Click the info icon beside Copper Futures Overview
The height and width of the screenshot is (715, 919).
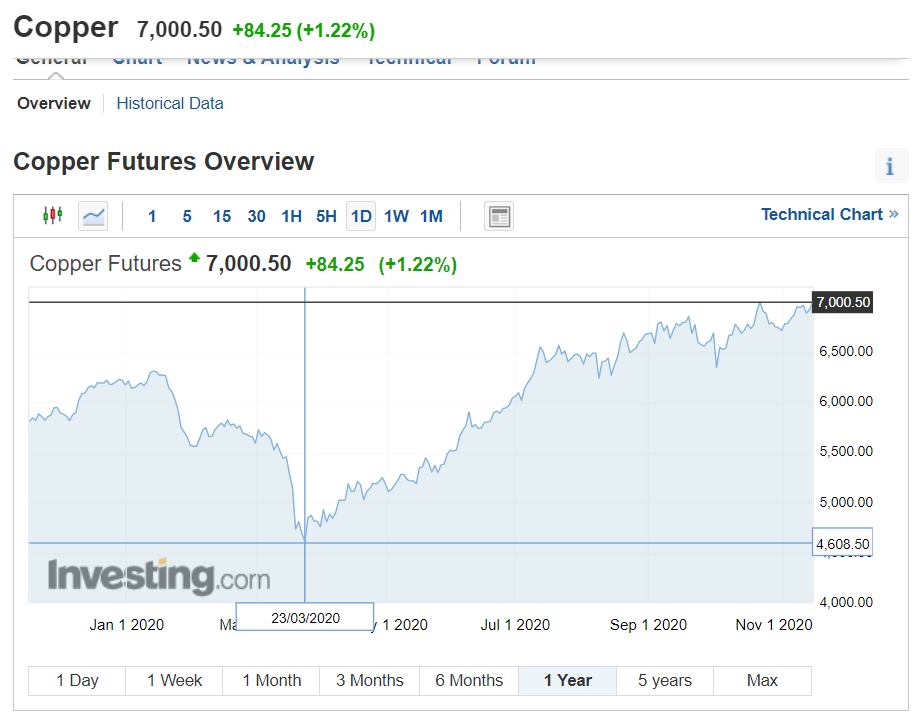pyautogui.click(x=890, y=166)
